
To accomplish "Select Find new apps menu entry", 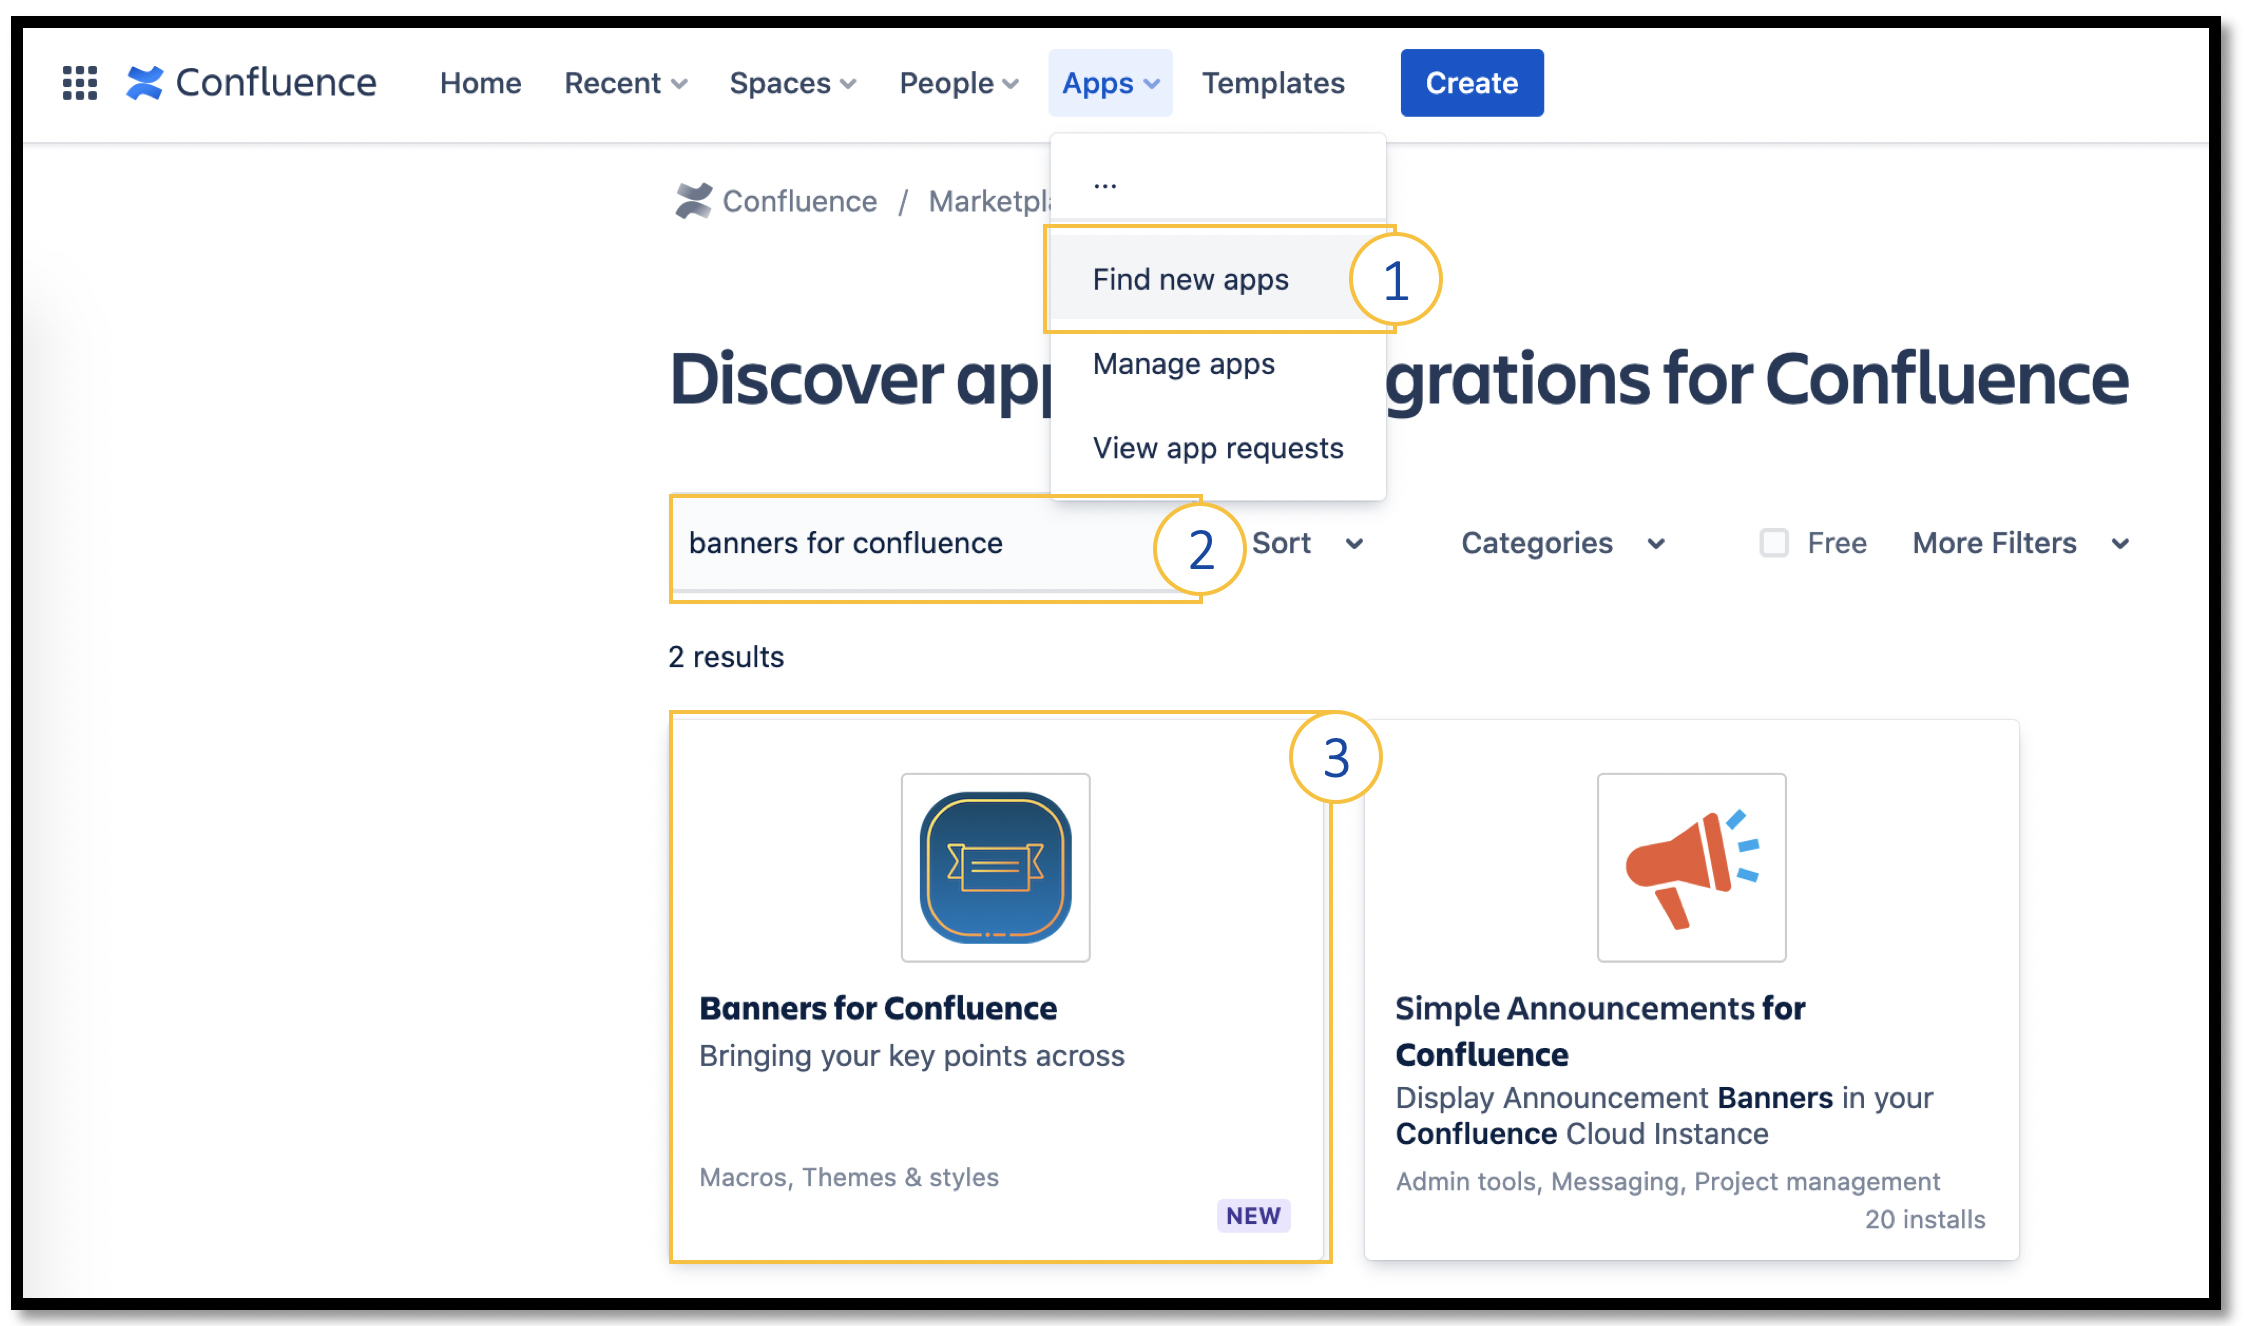I will (x=1190, y=279).
